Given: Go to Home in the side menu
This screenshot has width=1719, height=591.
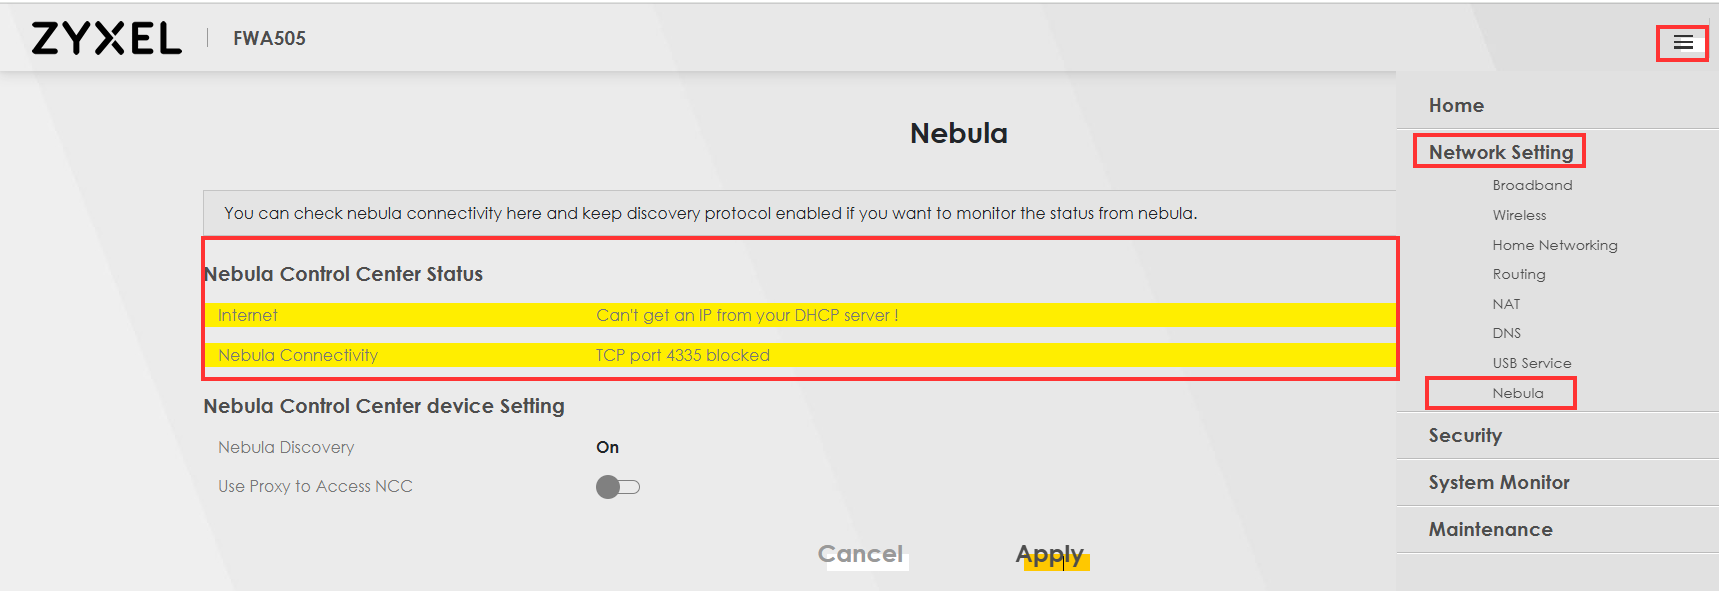Looking at the screenshot, I should point(1456,105).
